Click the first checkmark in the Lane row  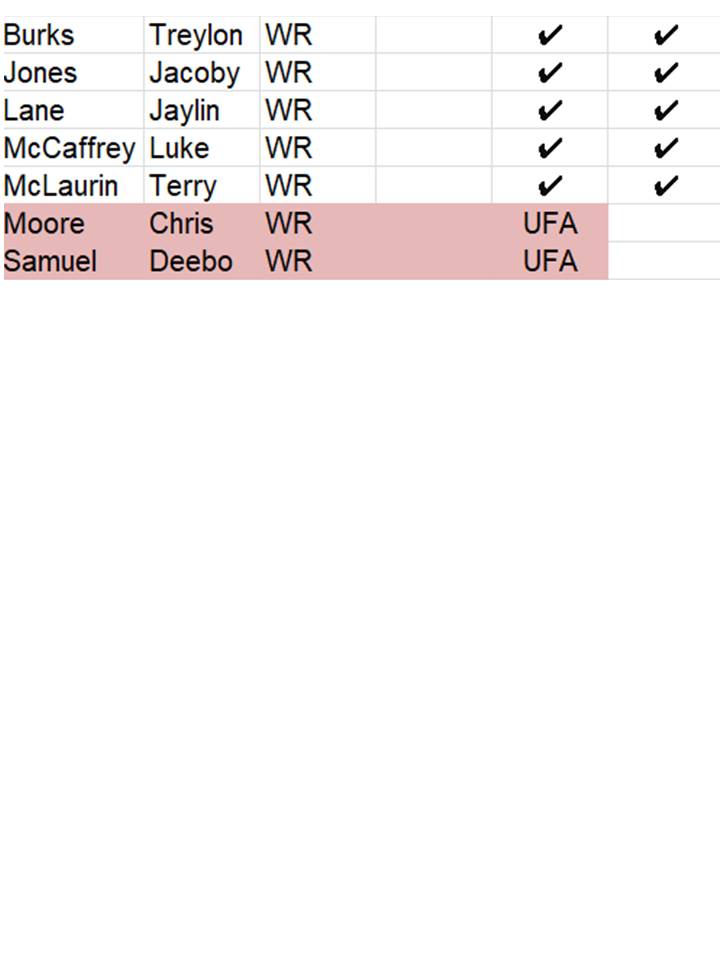(549, 111)
